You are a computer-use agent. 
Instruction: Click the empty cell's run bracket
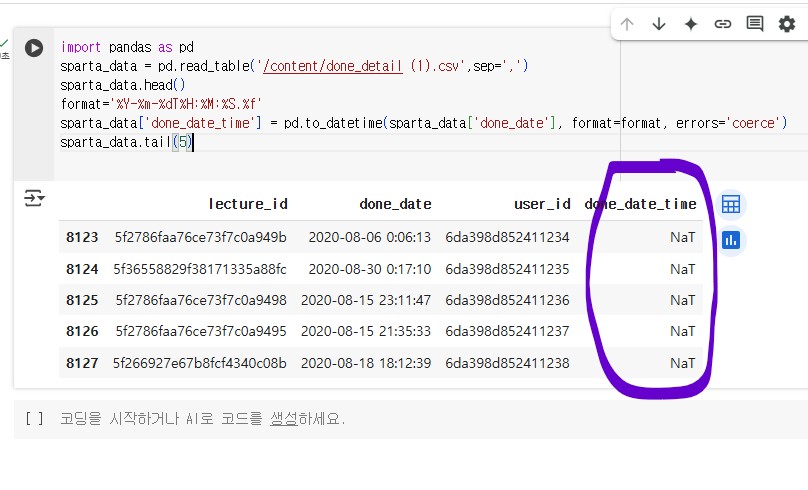click(34, 418)
